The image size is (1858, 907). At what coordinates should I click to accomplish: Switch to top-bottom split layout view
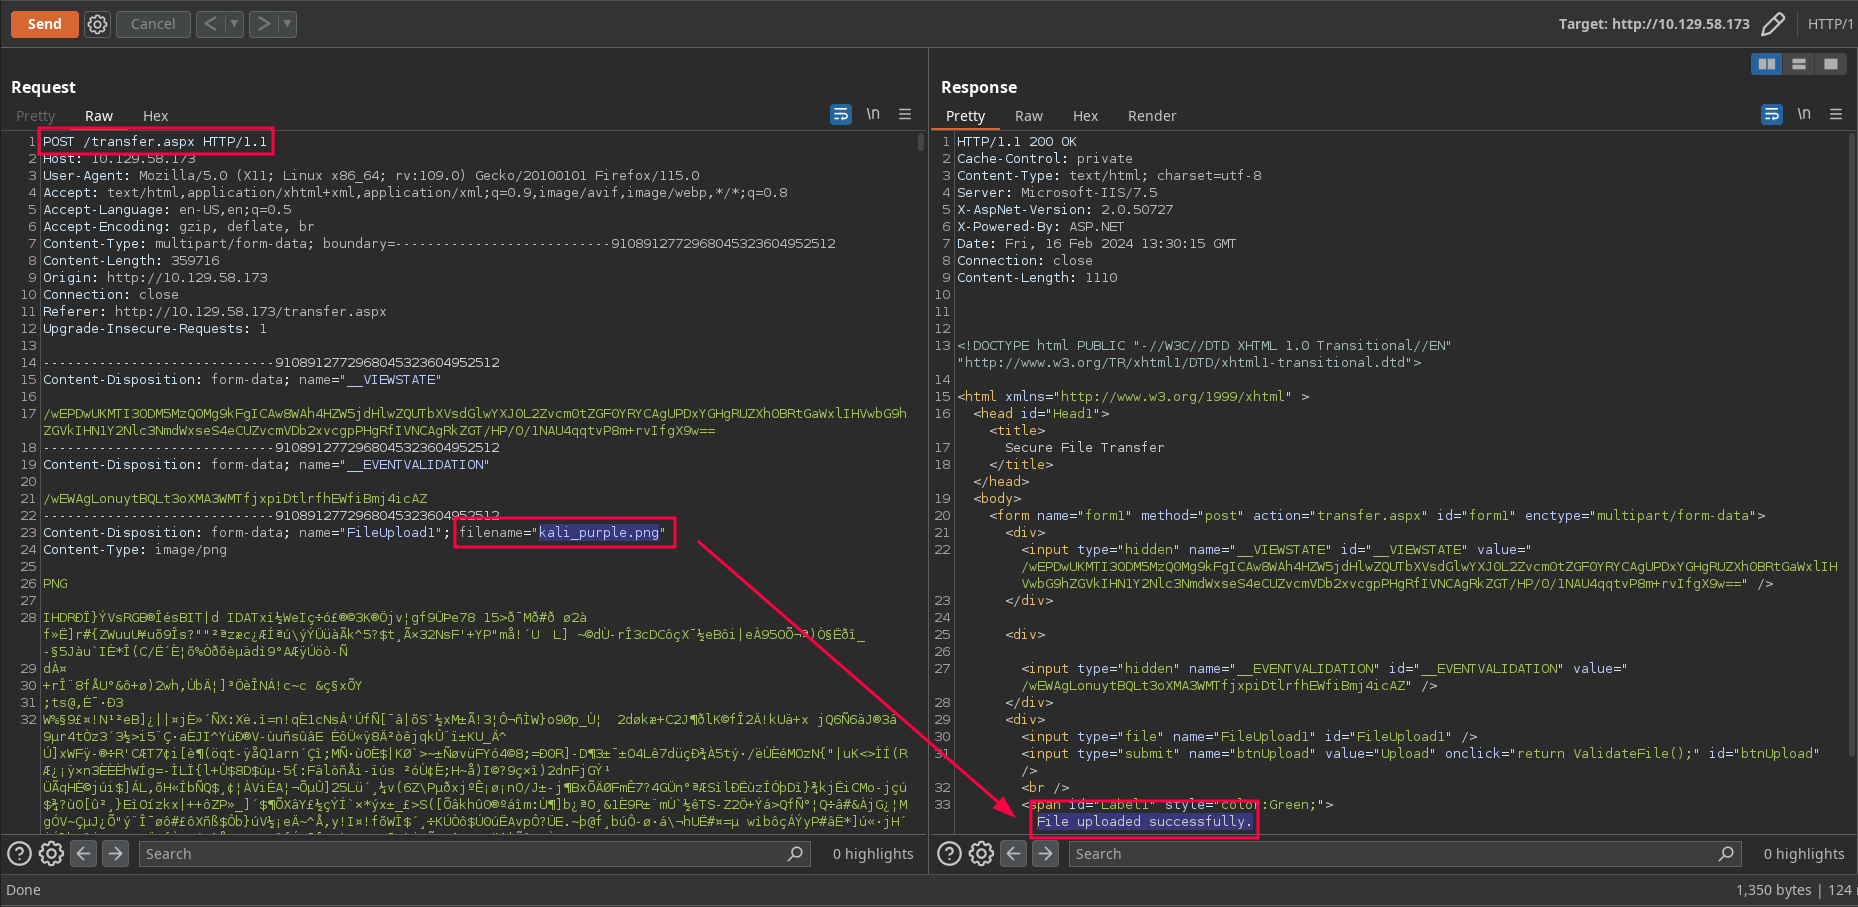[x=1799, y=64]
